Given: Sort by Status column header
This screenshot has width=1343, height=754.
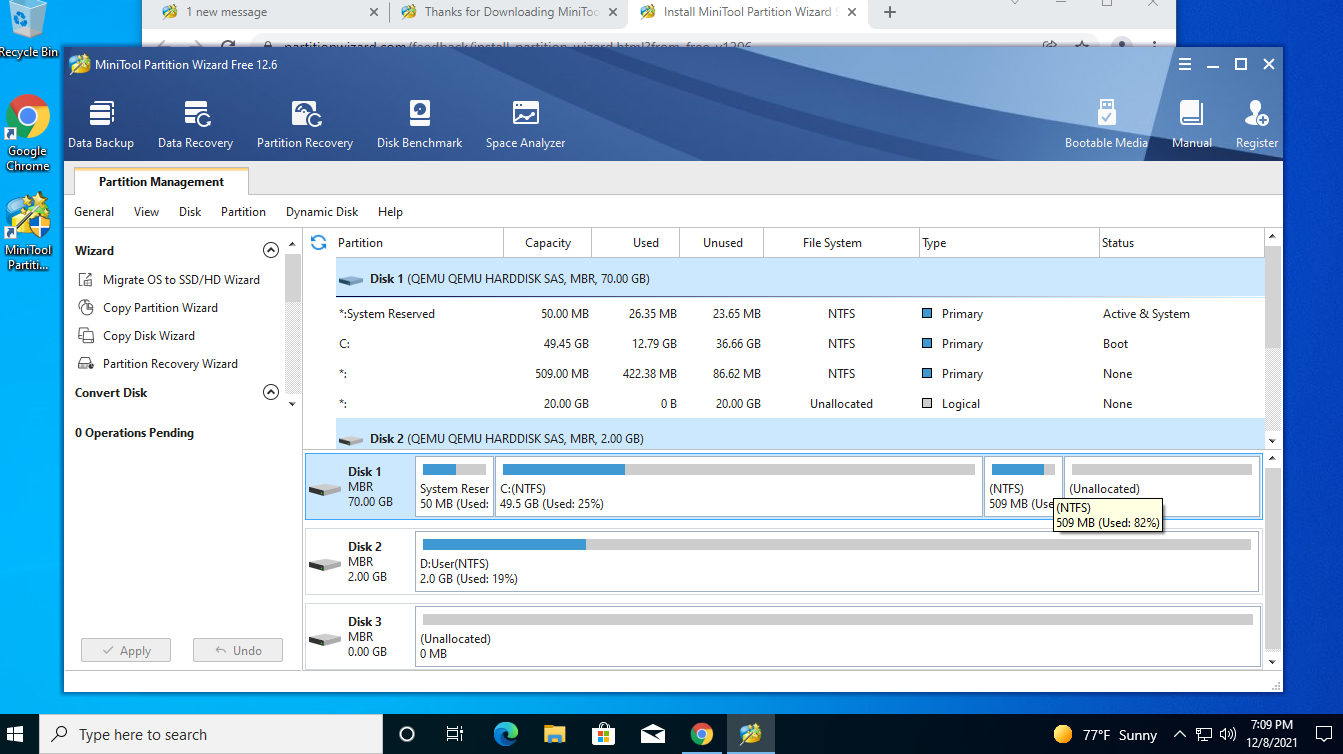Looking at the screenshot, I should coord(1181,243).
